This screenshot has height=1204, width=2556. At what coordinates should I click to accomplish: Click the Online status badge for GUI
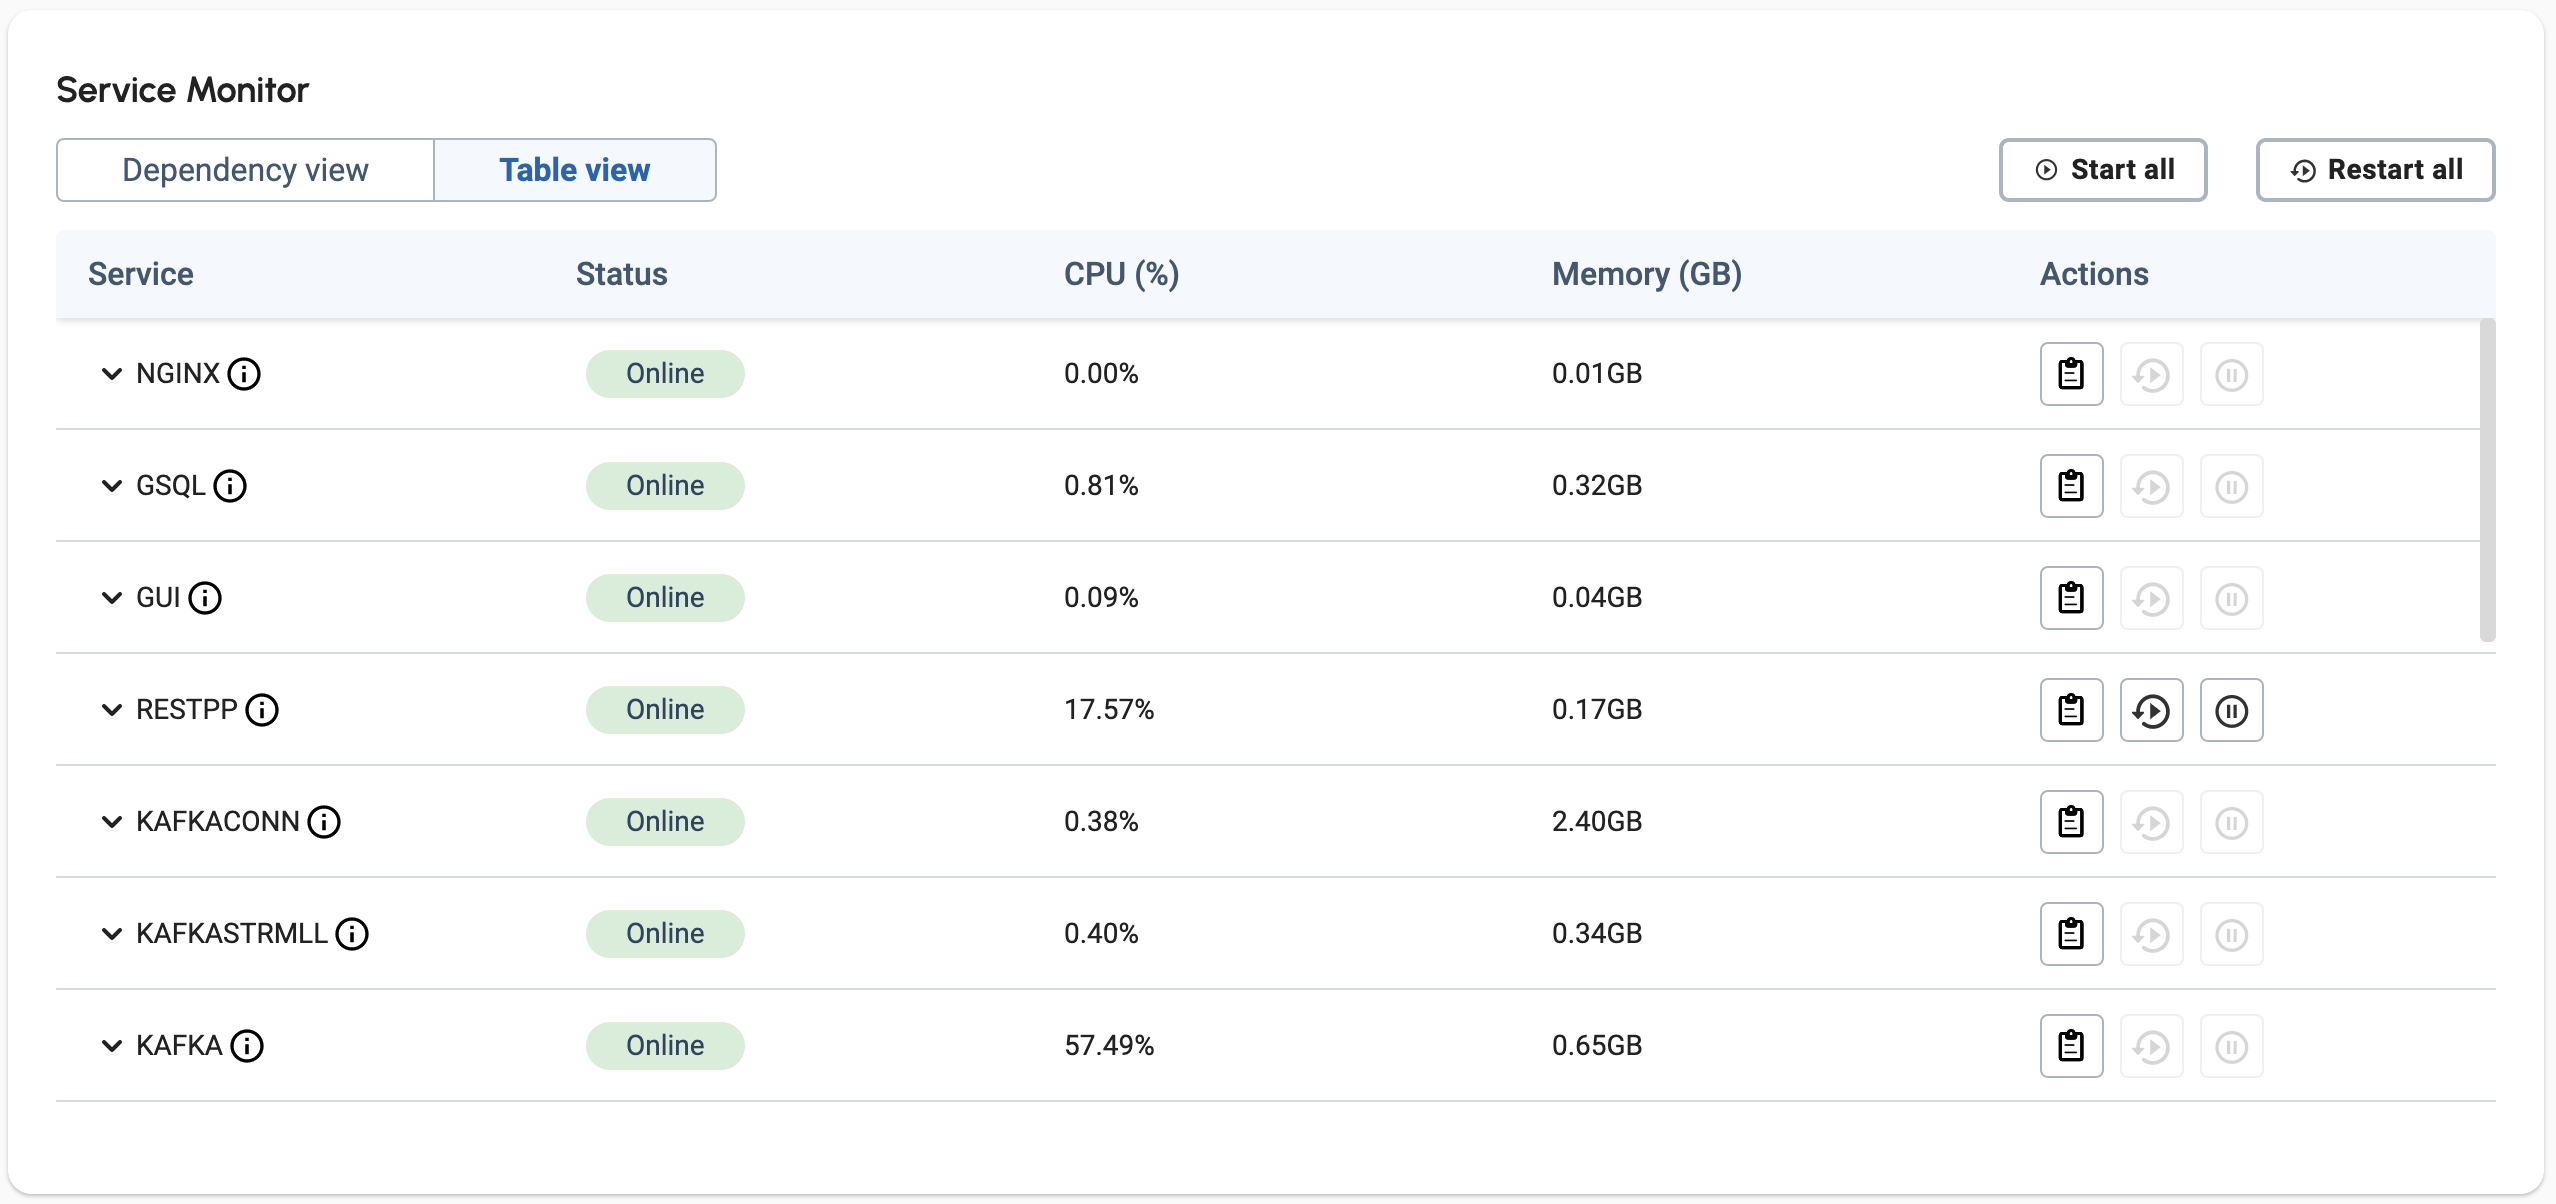[664, 597]
